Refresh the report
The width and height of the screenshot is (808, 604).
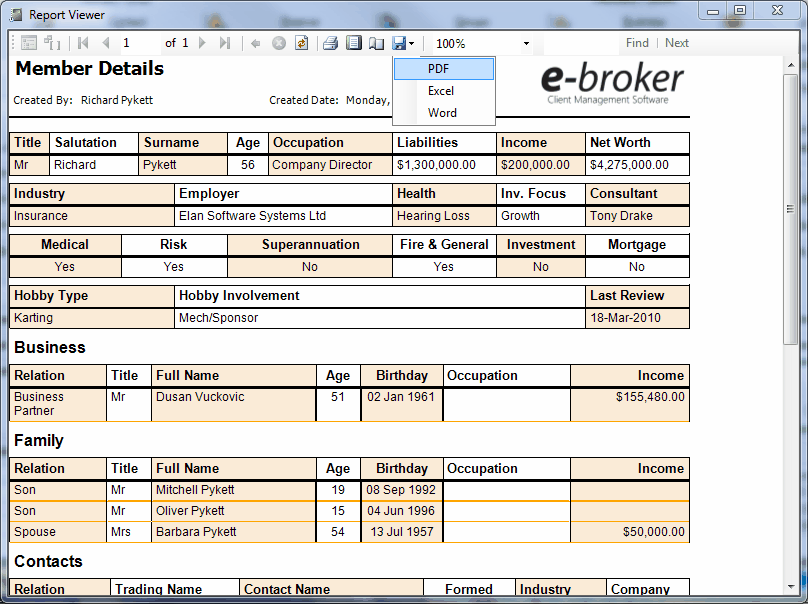[x=301, y=43]
